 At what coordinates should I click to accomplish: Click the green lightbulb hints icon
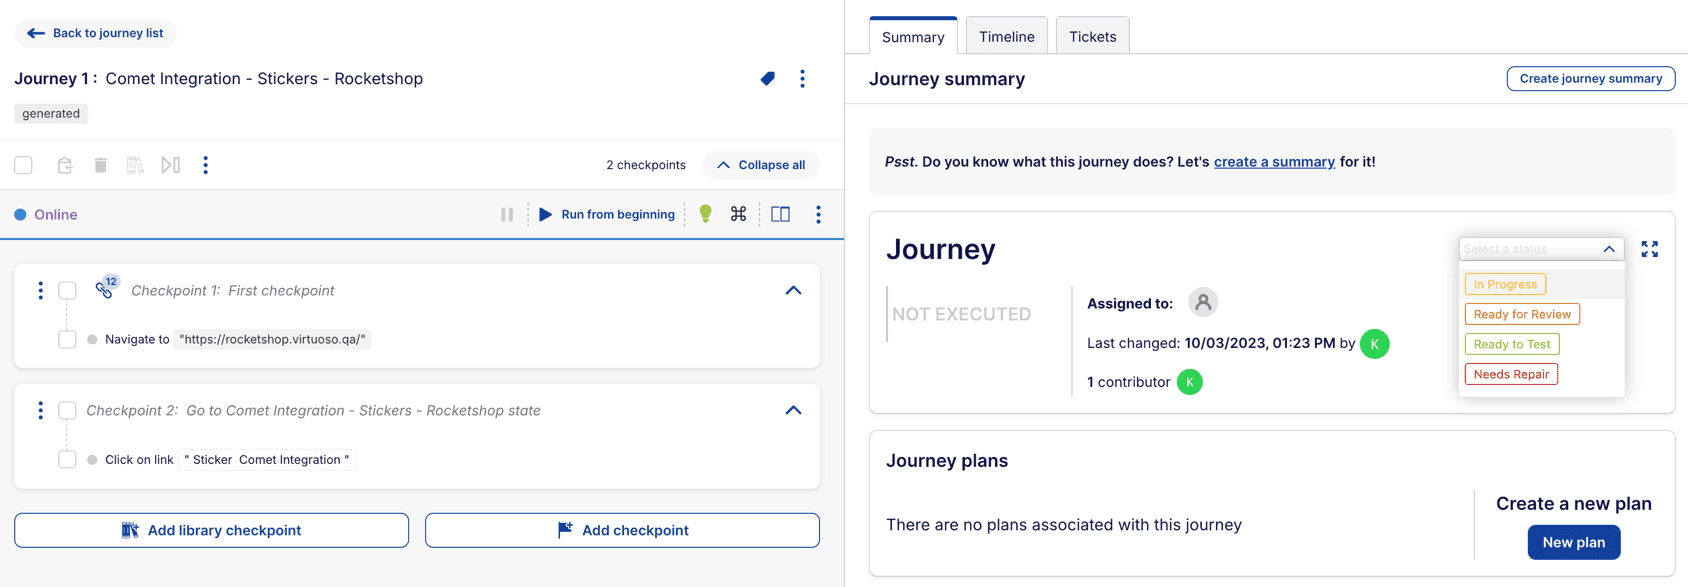point(706,214)
